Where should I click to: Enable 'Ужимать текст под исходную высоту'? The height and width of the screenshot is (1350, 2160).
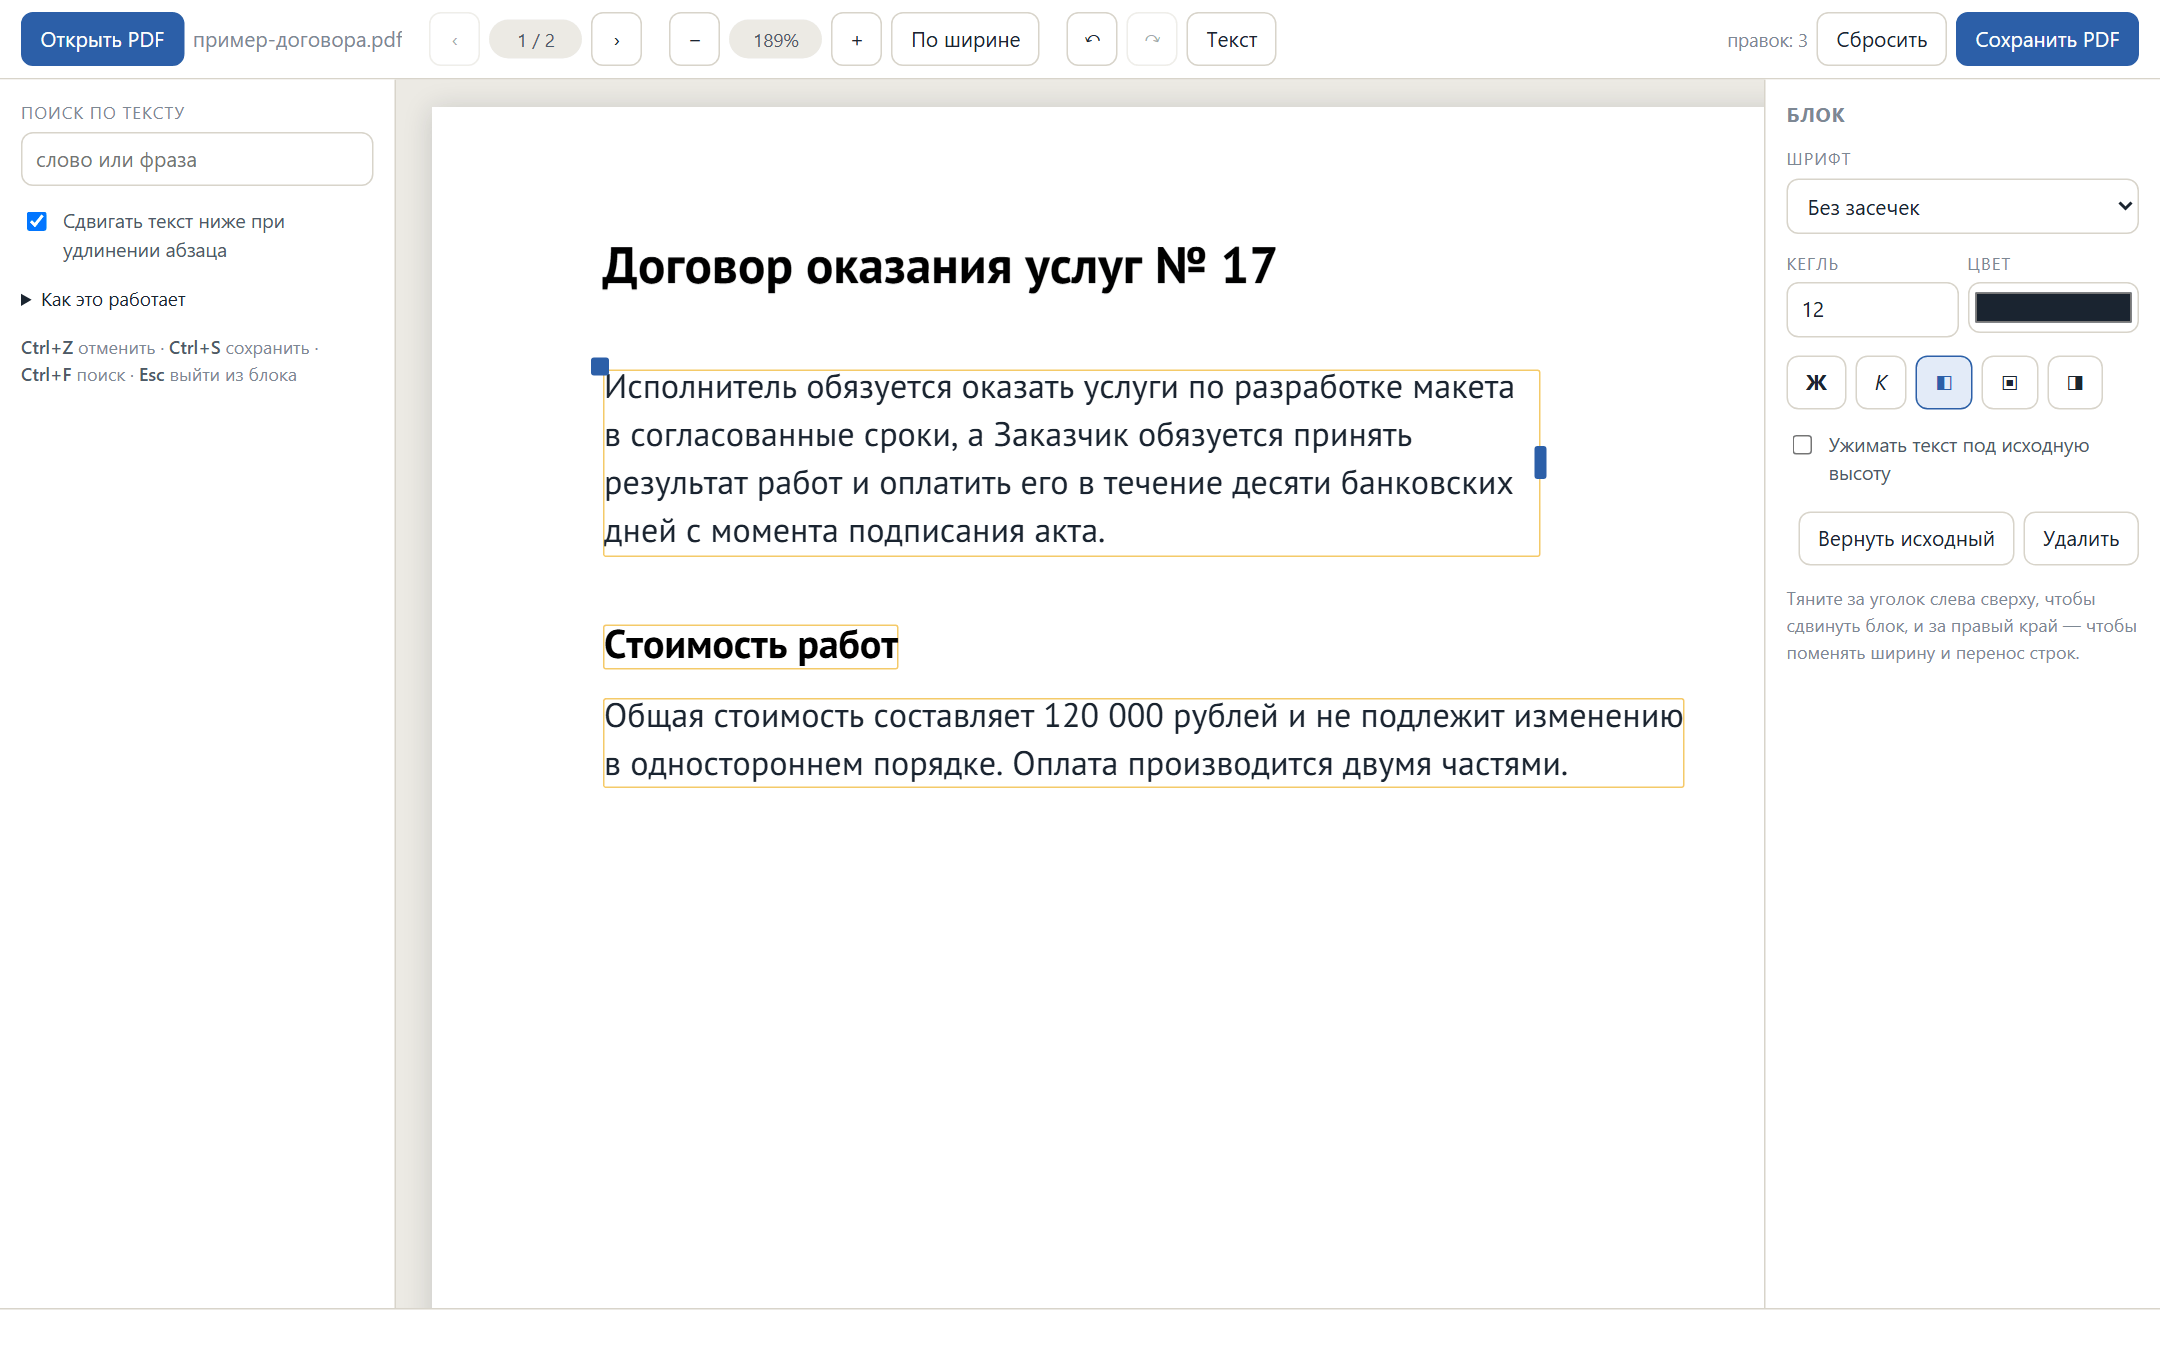(1802, 445)
